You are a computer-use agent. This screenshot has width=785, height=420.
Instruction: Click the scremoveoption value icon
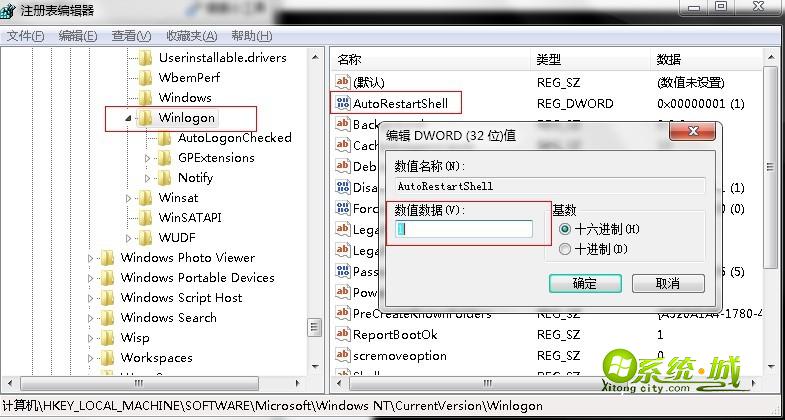[x=343, y=356]
